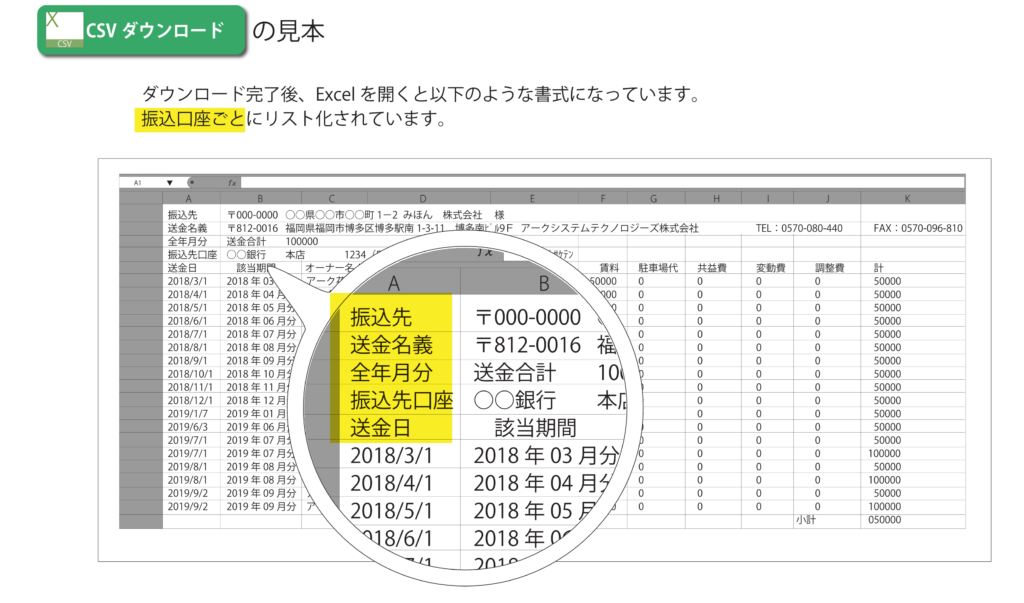Click the date cell "2019/6/3"

tap(187, 427)
